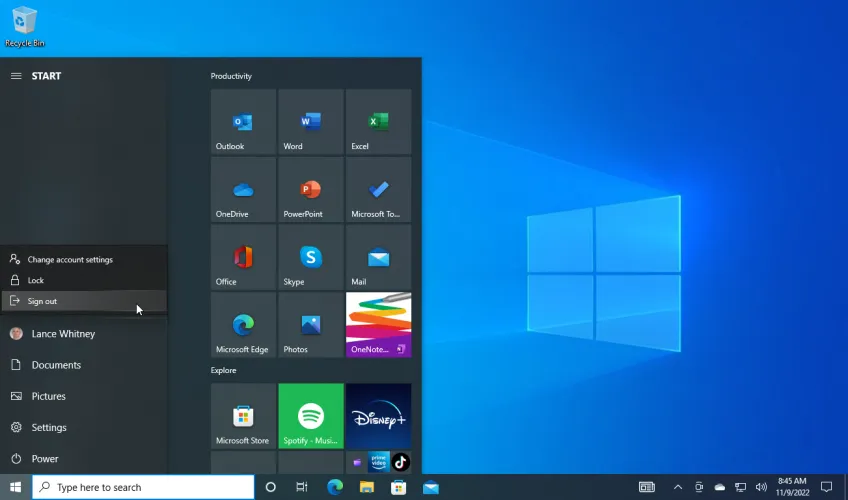848x500 pixels.
Task: Launch Word from Start tiles
Action: tap(310, 121)
